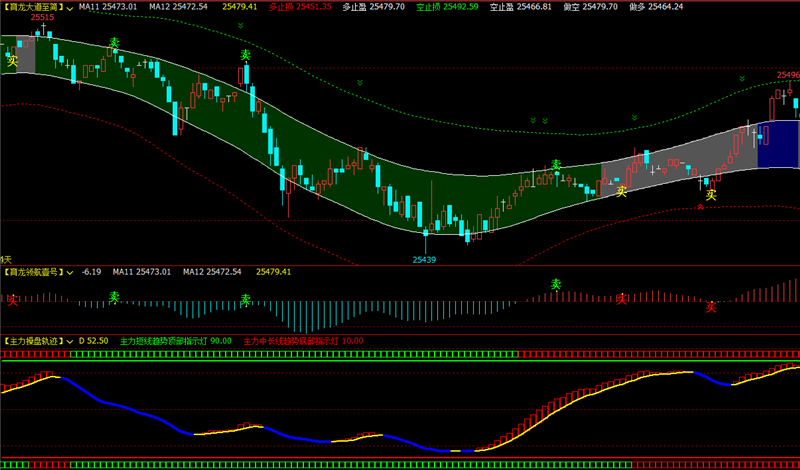Click the candlestick at the 25439 low
800x470 pixels.
[x=425, y=241]
